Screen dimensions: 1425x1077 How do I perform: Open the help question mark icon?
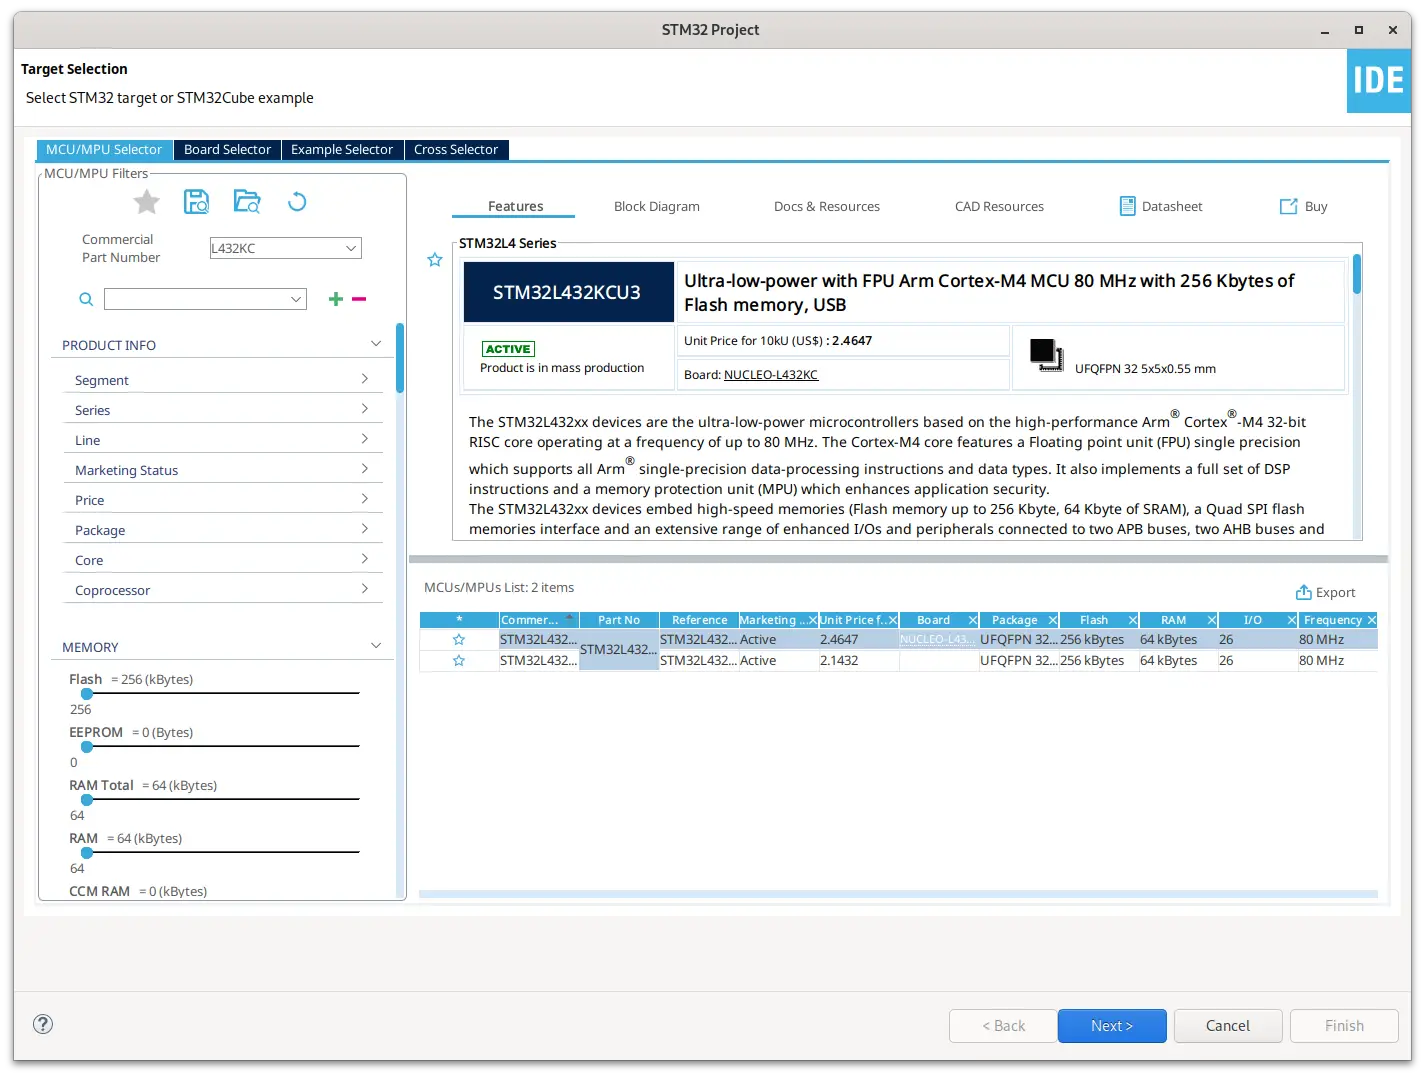[x=43, y=1024]
